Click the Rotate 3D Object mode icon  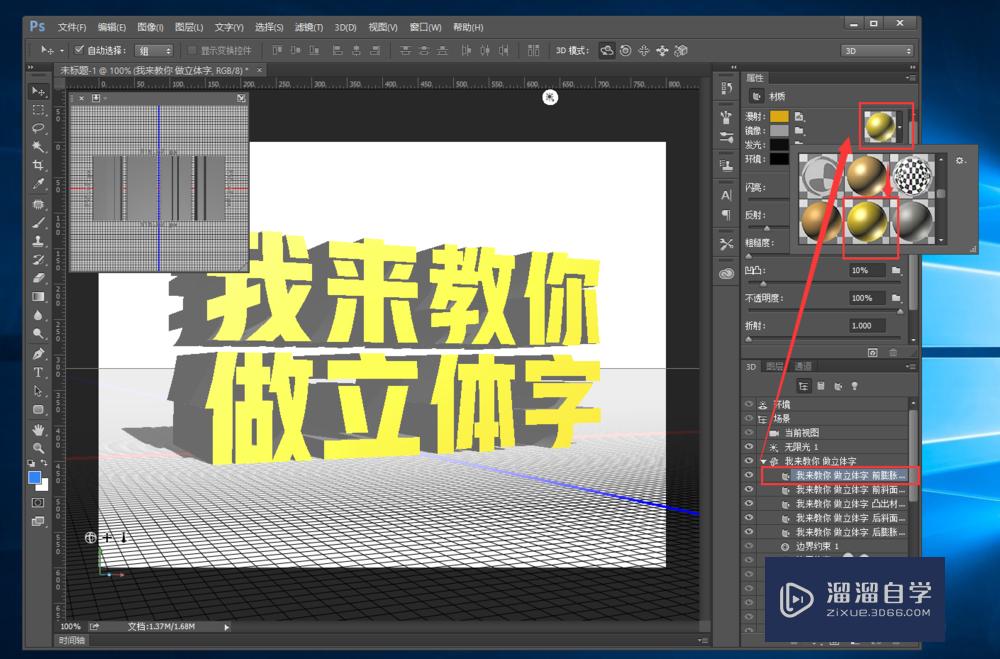(x=607, y=50)
